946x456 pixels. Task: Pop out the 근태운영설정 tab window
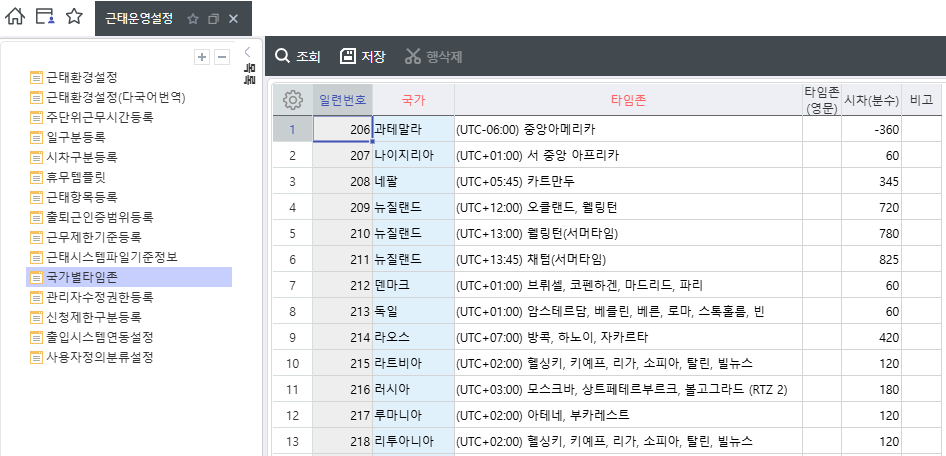pyautogui.click(x=213, y=19)
